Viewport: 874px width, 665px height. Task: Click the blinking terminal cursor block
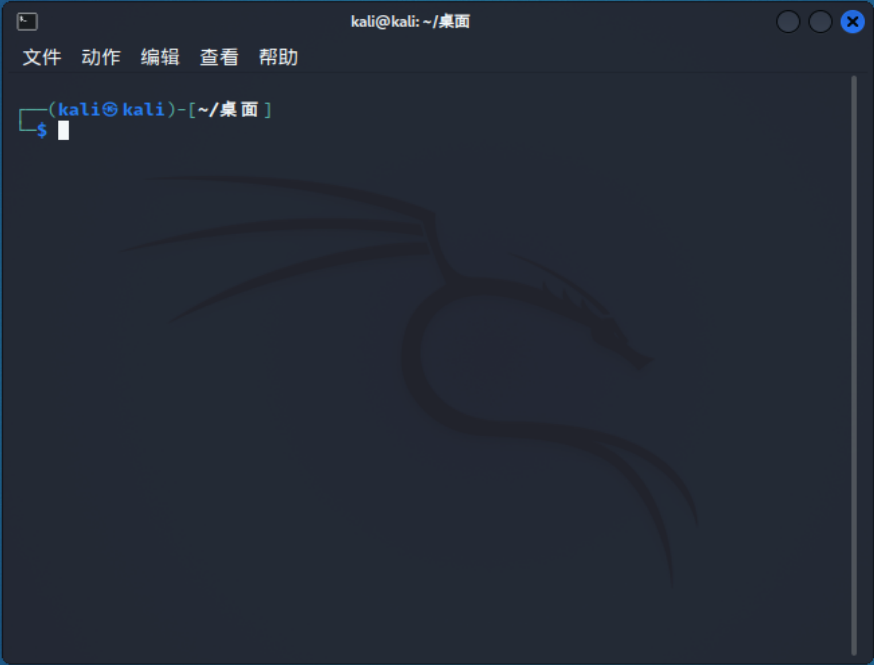coord(63,129)
